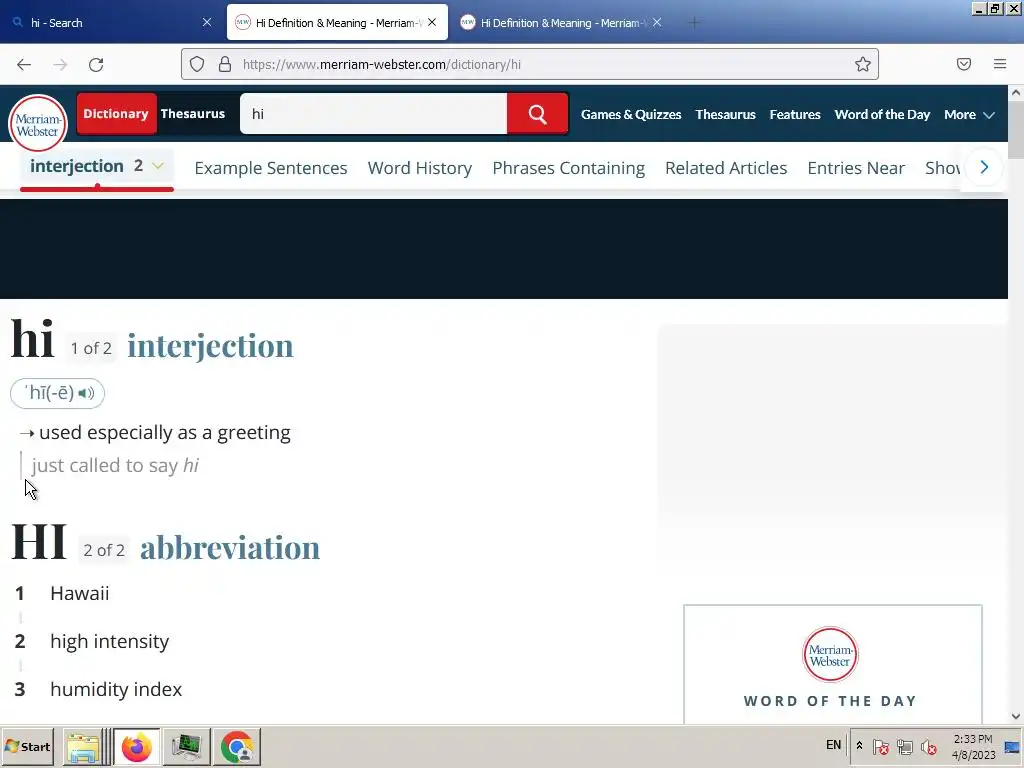
Task: Open the Firefox hamburger menu
Action: pos(1000,64)
